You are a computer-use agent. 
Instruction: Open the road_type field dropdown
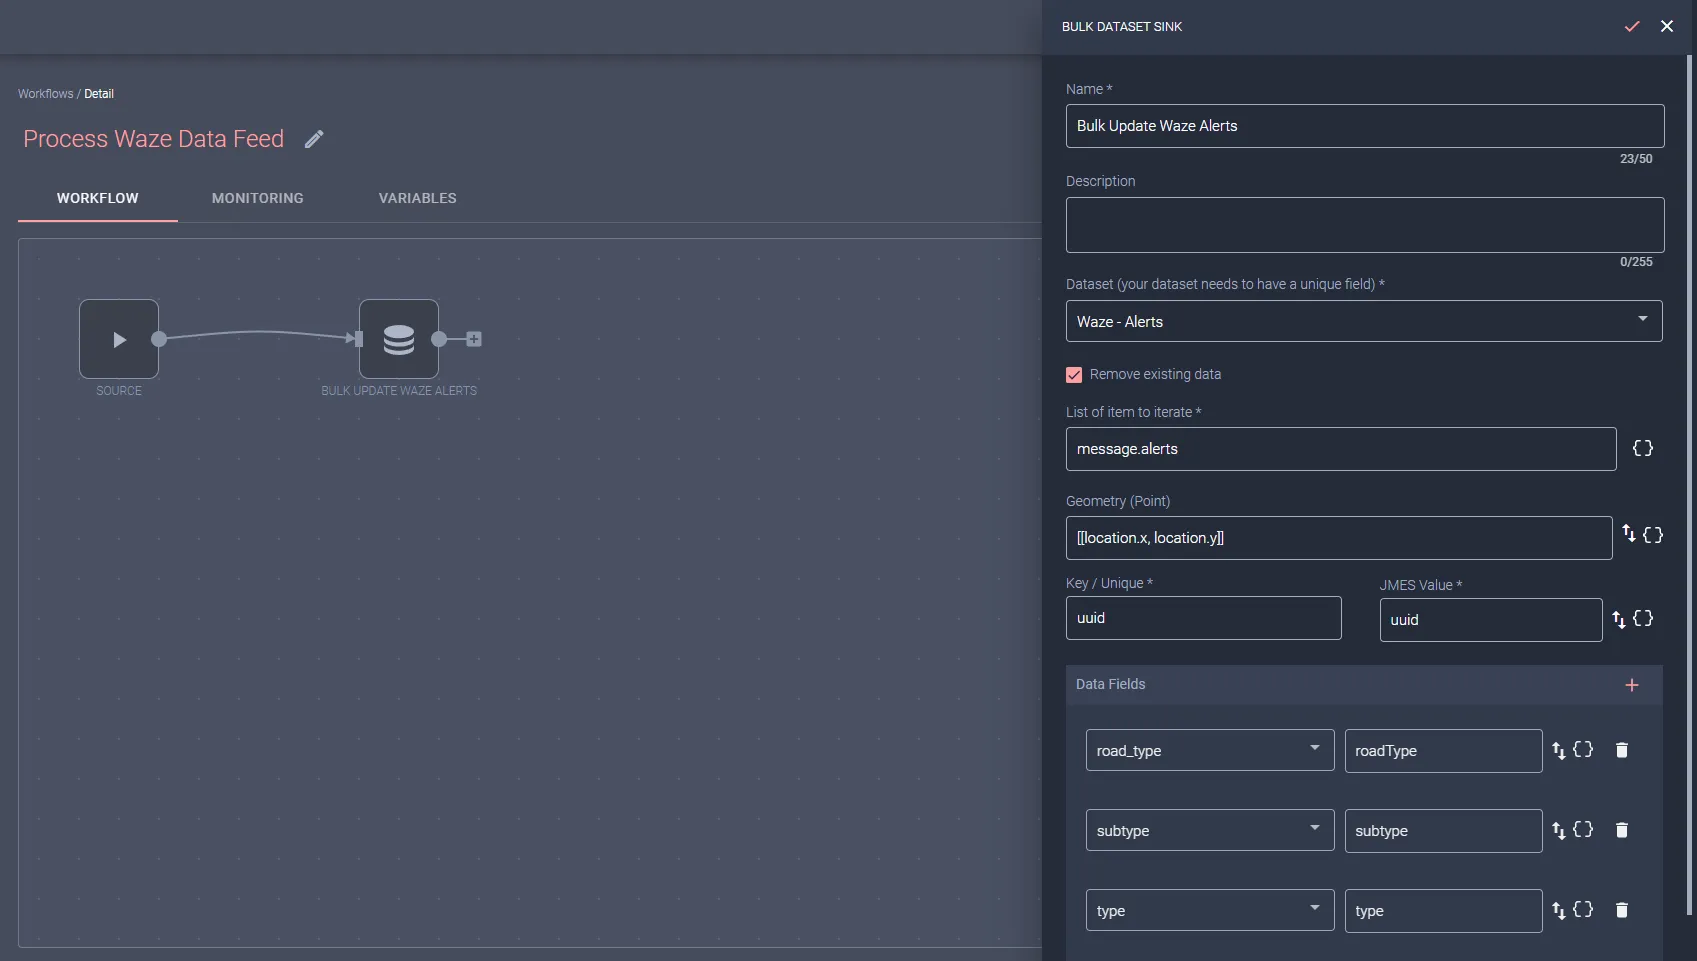pos(1210,750)
